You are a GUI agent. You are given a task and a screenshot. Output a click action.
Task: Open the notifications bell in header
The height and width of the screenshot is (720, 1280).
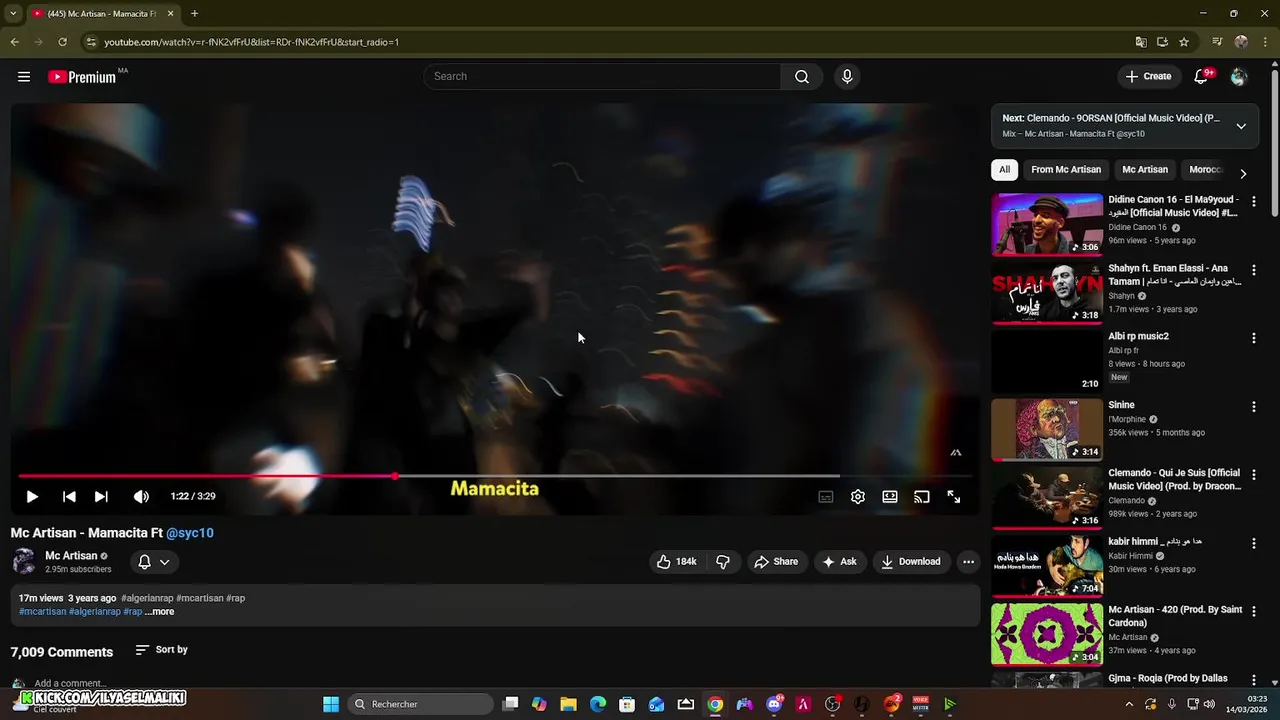click(1202, 77)
